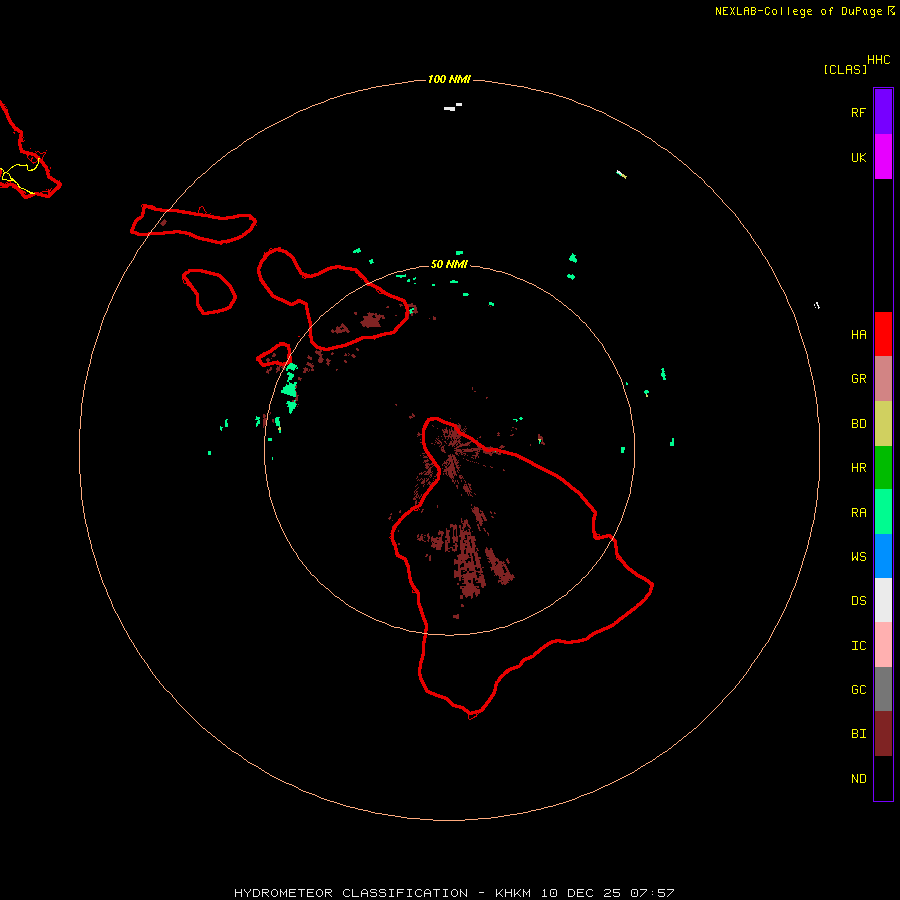Screen dimensions: 900x900
Task: Click the HHC product label
Action: tap(878, 60)
